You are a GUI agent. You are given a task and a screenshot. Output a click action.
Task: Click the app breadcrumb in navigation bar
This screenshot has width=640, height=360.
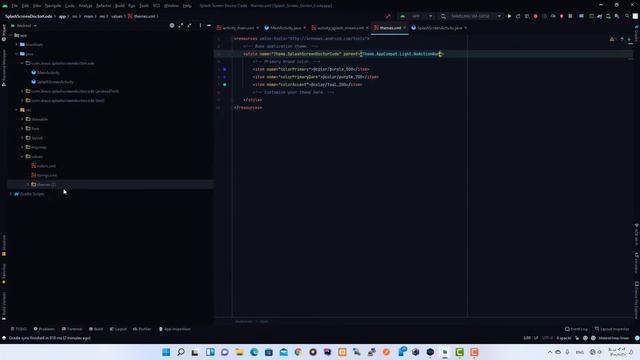tap(62, 16)
